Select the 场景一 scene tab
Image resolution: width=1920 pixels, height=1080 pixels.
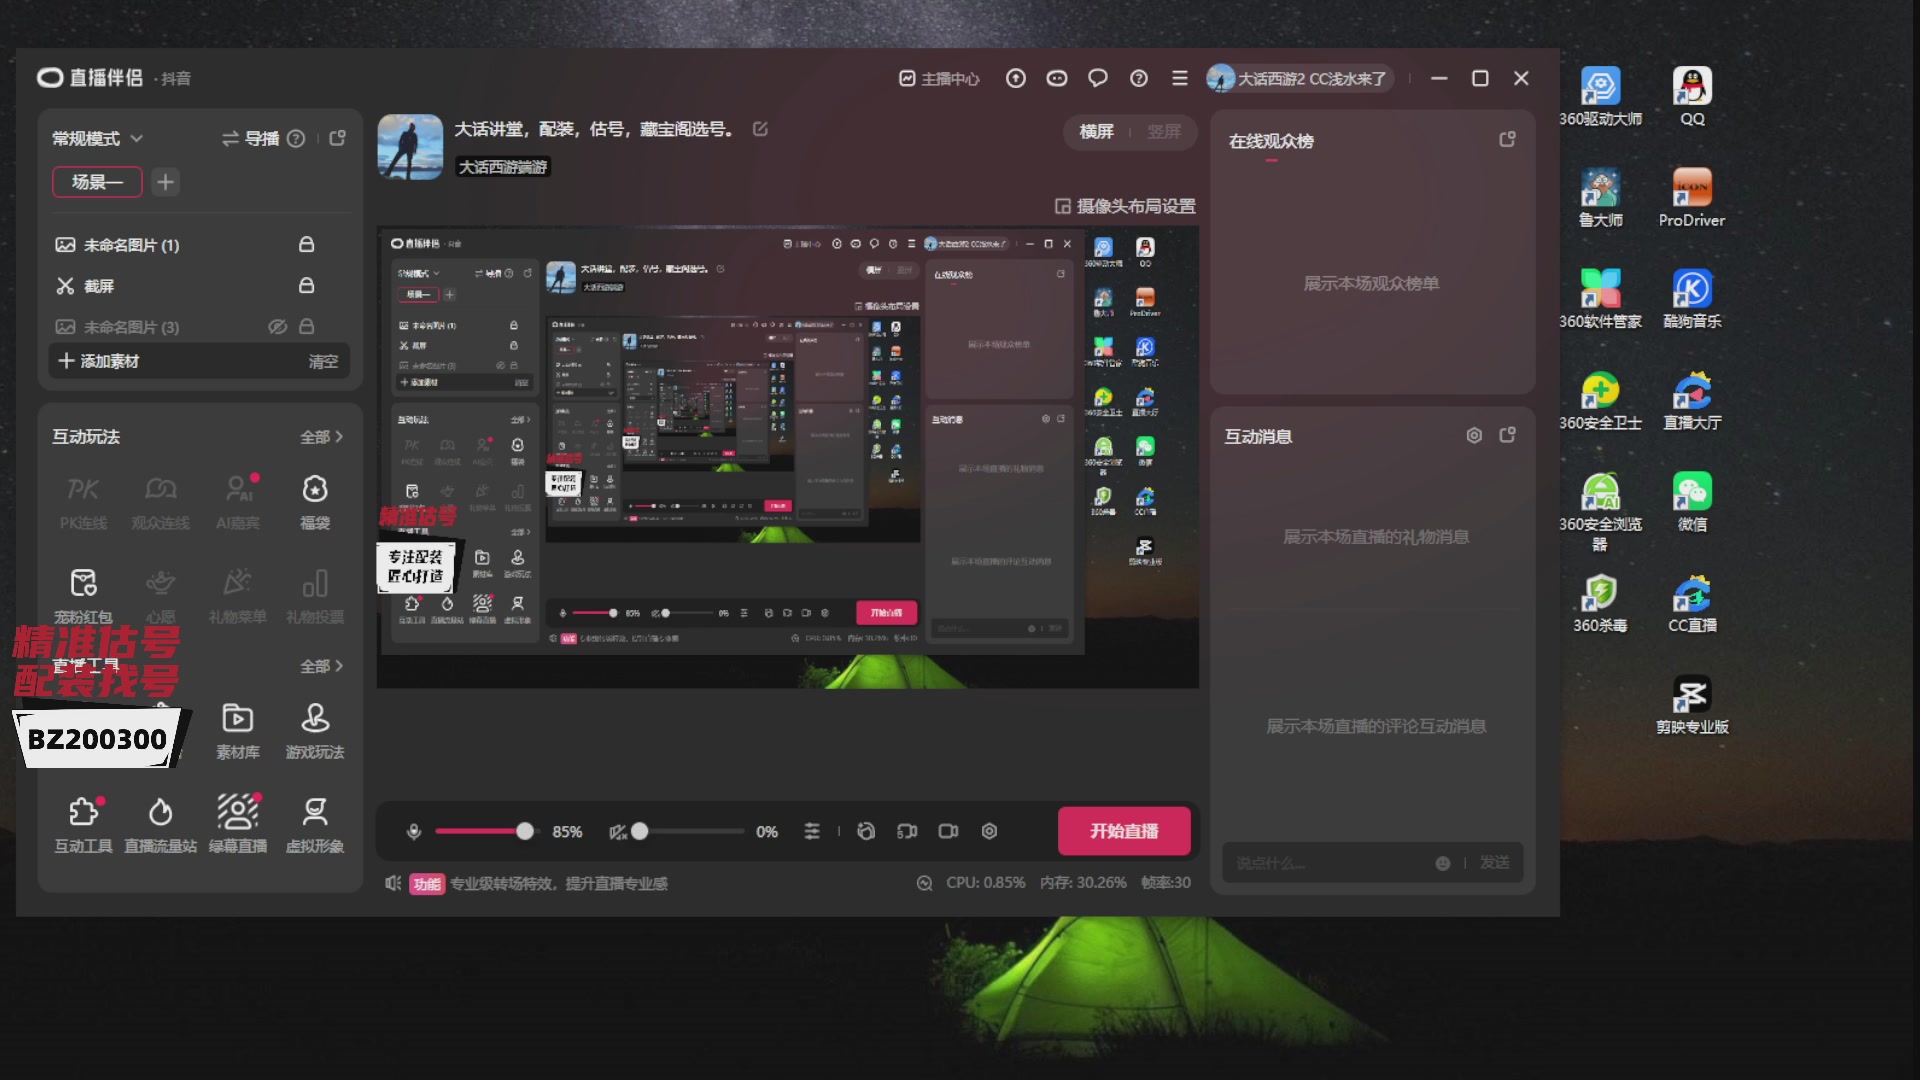[97, 182]
